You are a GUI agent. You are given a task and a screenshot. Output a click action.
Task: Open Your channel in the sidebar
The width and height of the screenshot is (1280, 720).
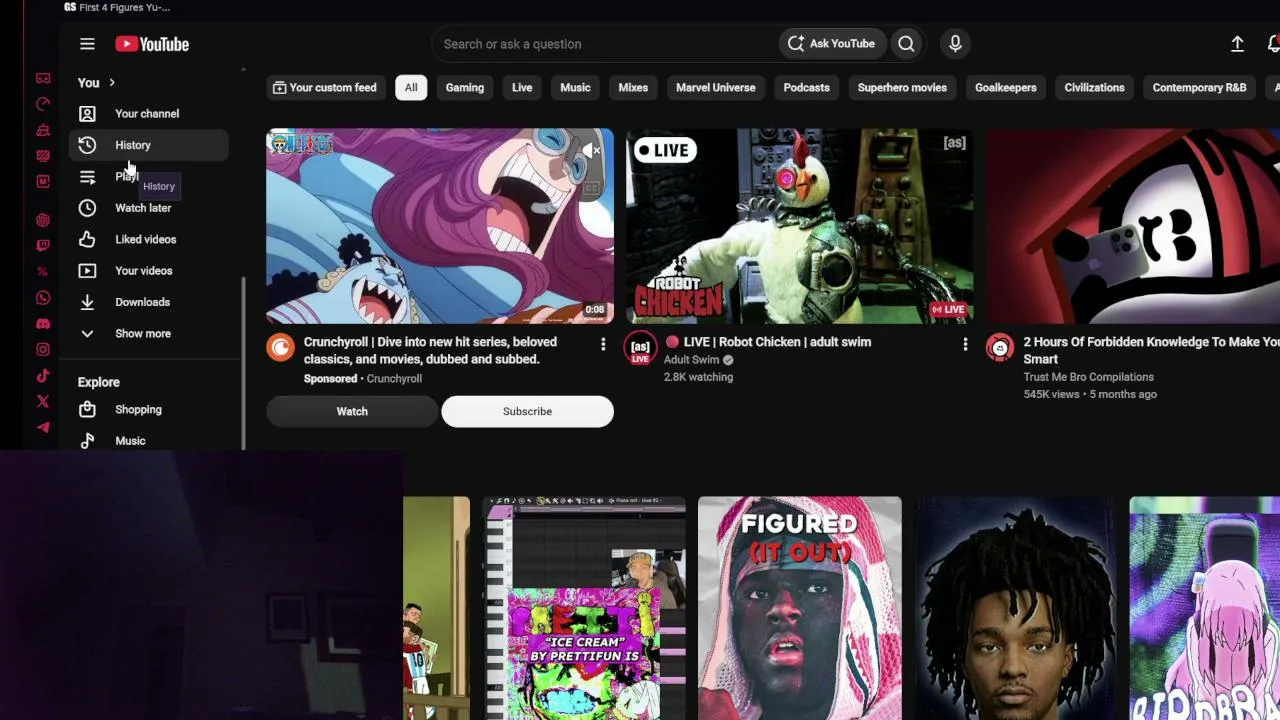point(148,114)
